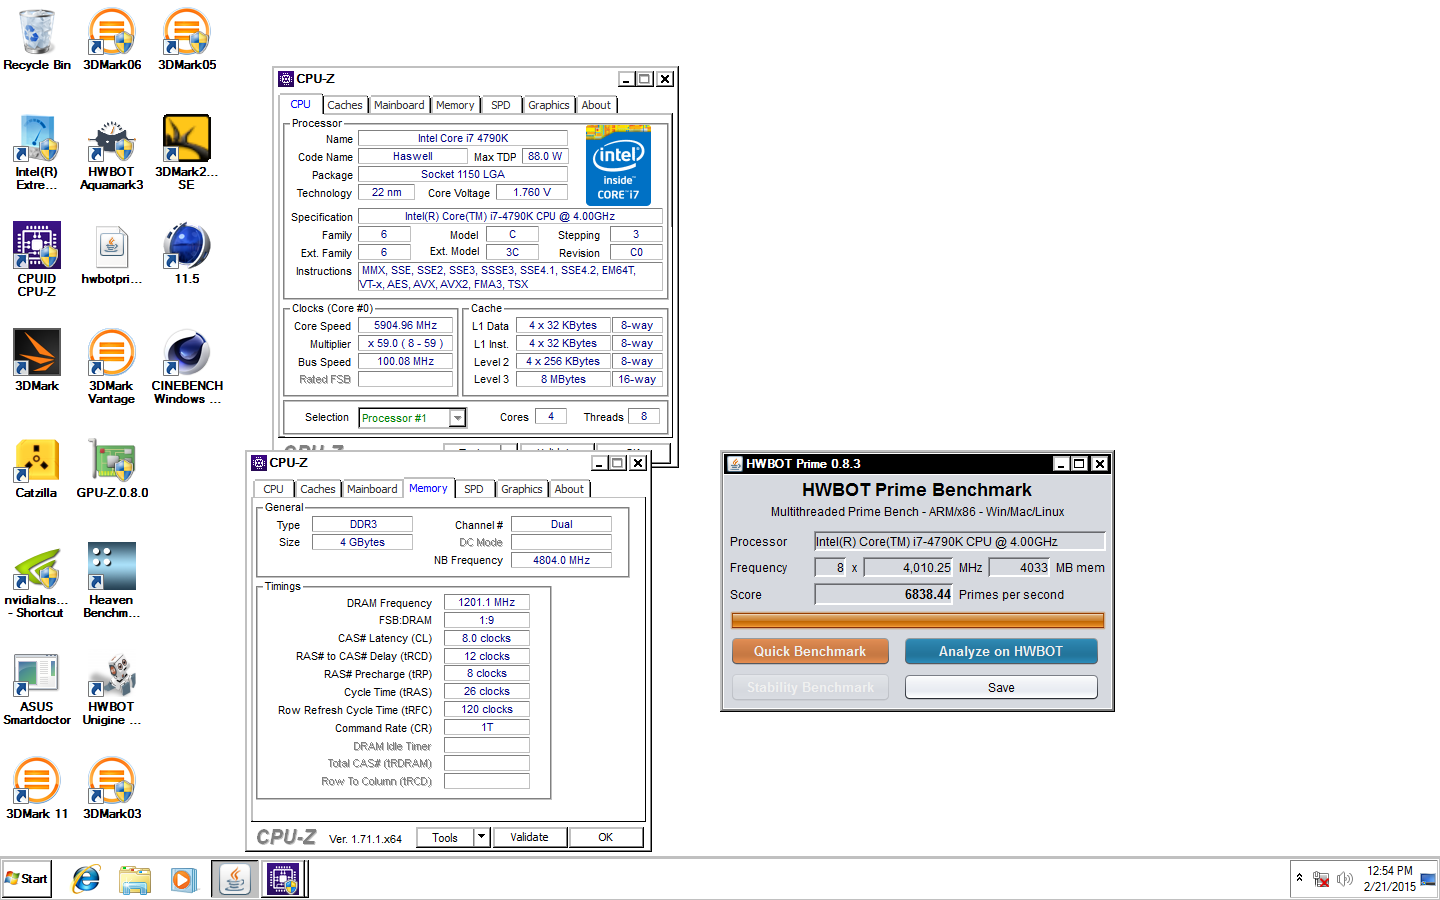Open 3DMark2001 SE desktop icon
This screenshot has width=1440, height=900.
coord(187,153)
